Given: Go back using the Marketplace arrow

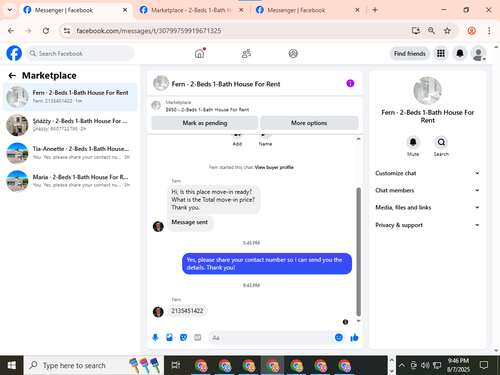Looking at the screenshot, I should click(x=12, y=76).
